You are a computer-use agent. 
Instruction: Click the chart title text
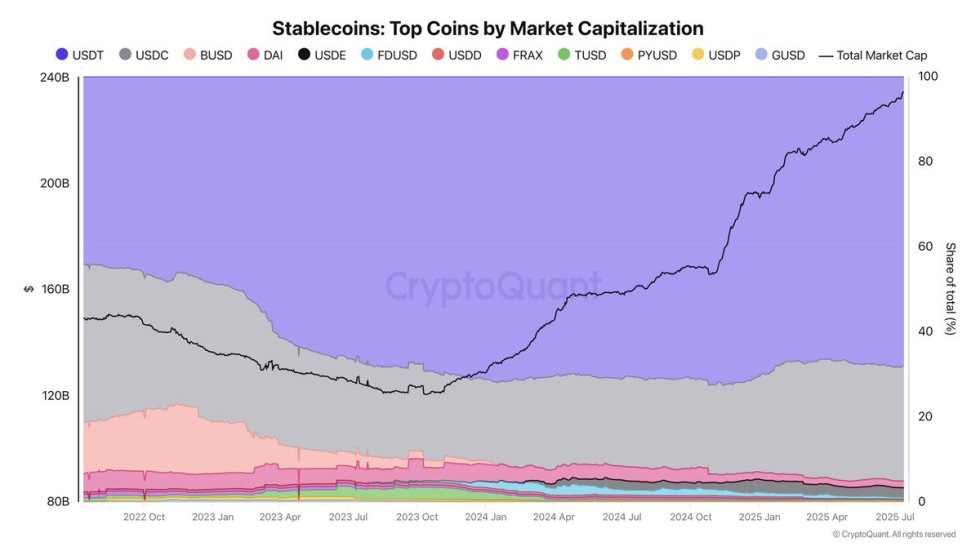click(x=489, y=28)
